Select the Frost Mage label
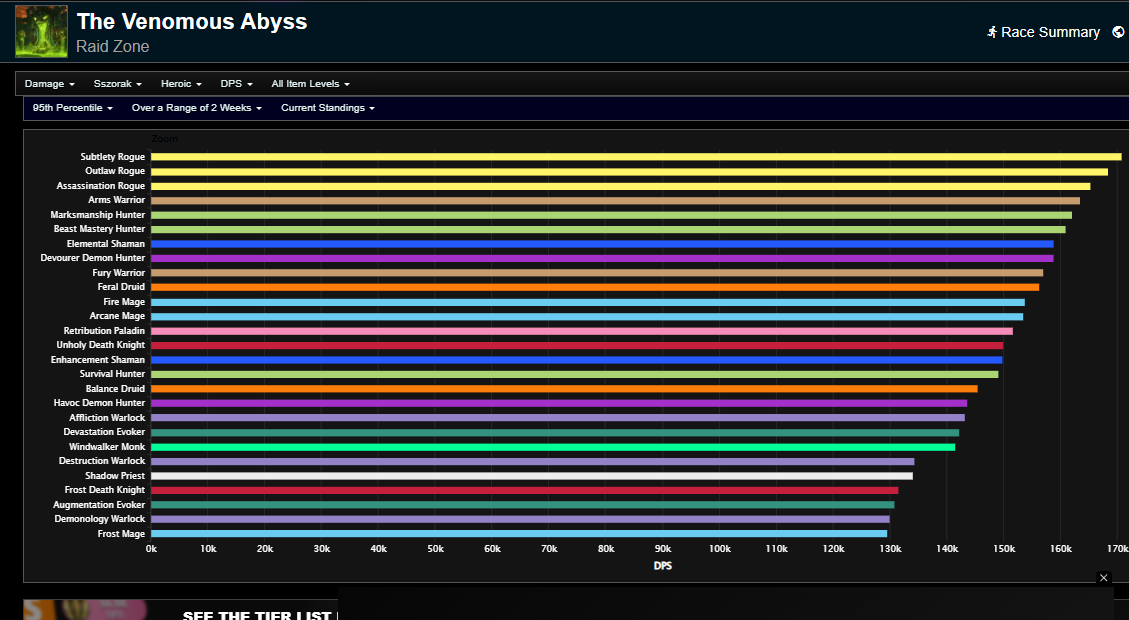 [x=121, y=534]
